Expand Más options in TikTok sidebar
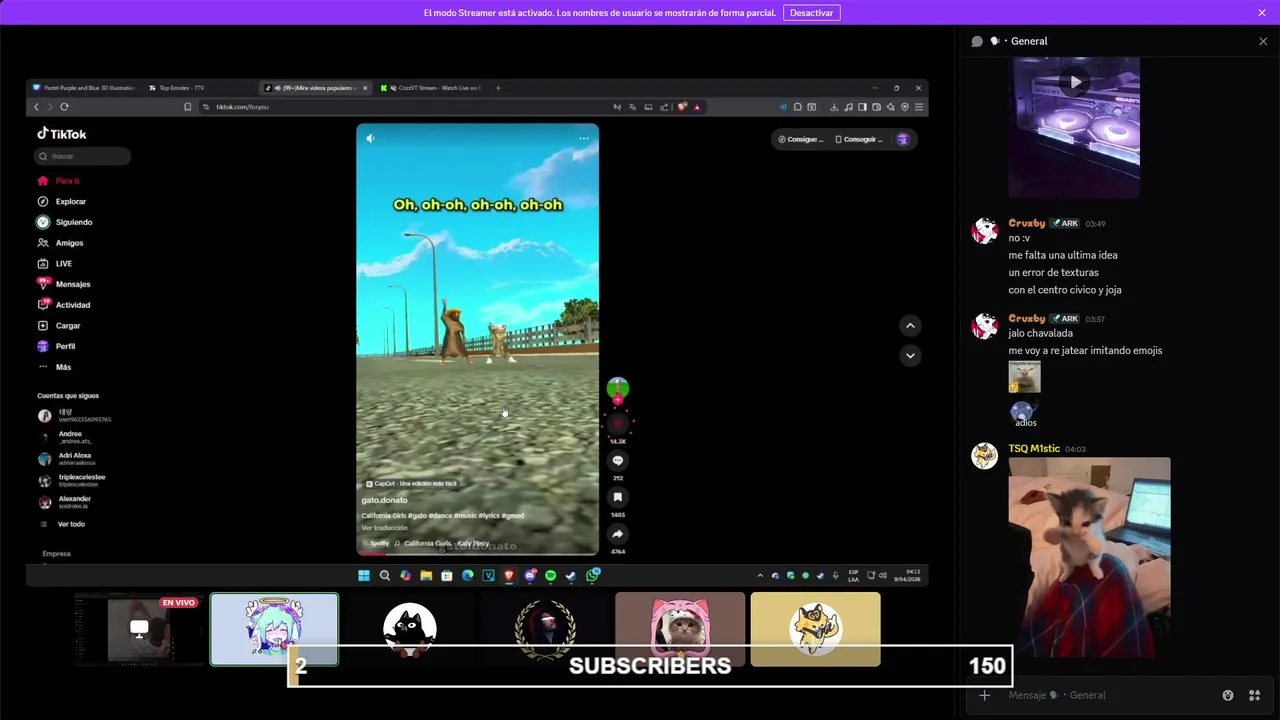Screen dimensions: 1280x720 click(x=56, y=367)
